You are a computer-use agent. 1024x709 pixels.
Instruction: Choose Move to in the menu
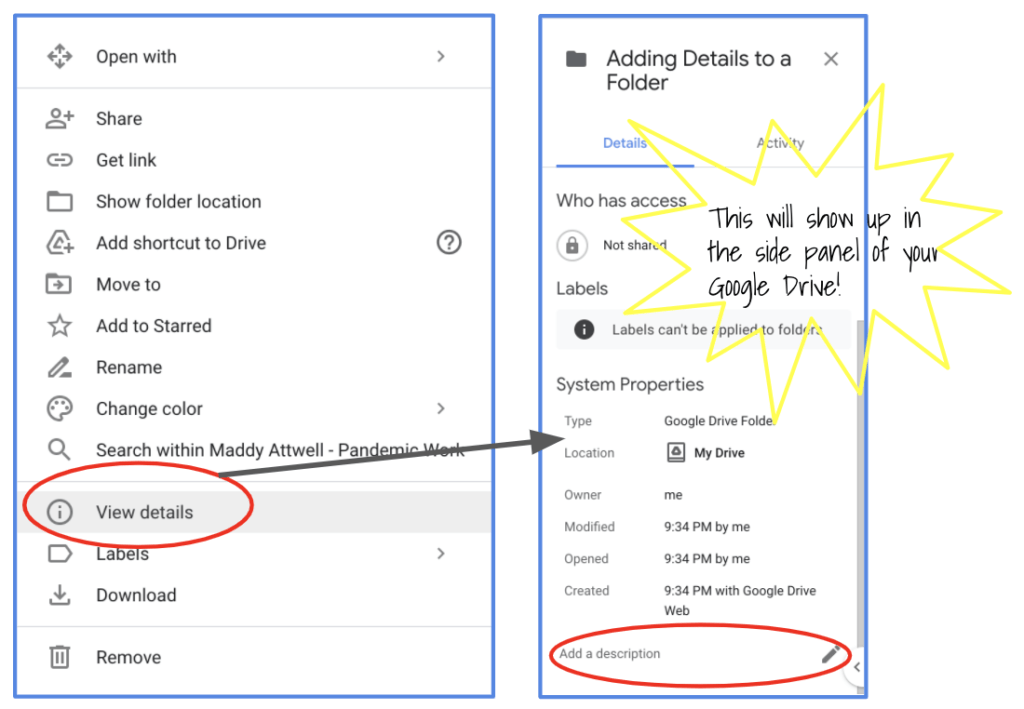[128, 285]
